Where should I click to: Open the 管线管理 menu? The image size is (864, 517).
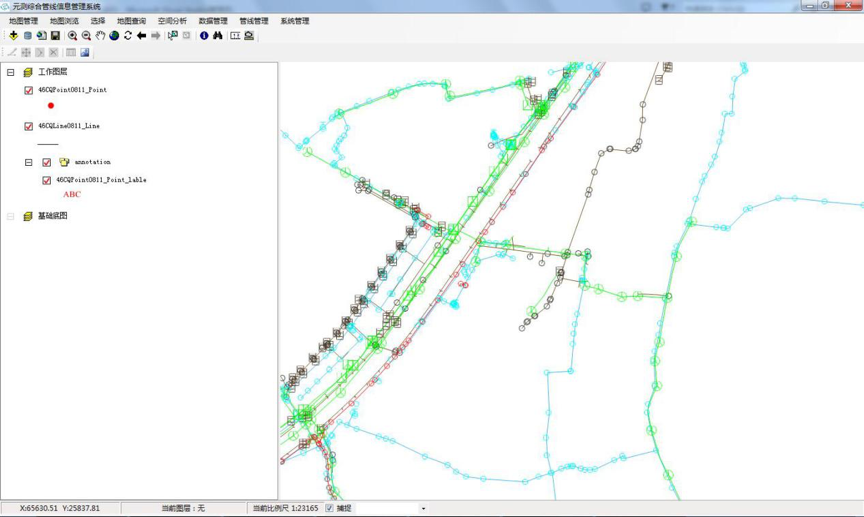[x=253, y=21]
